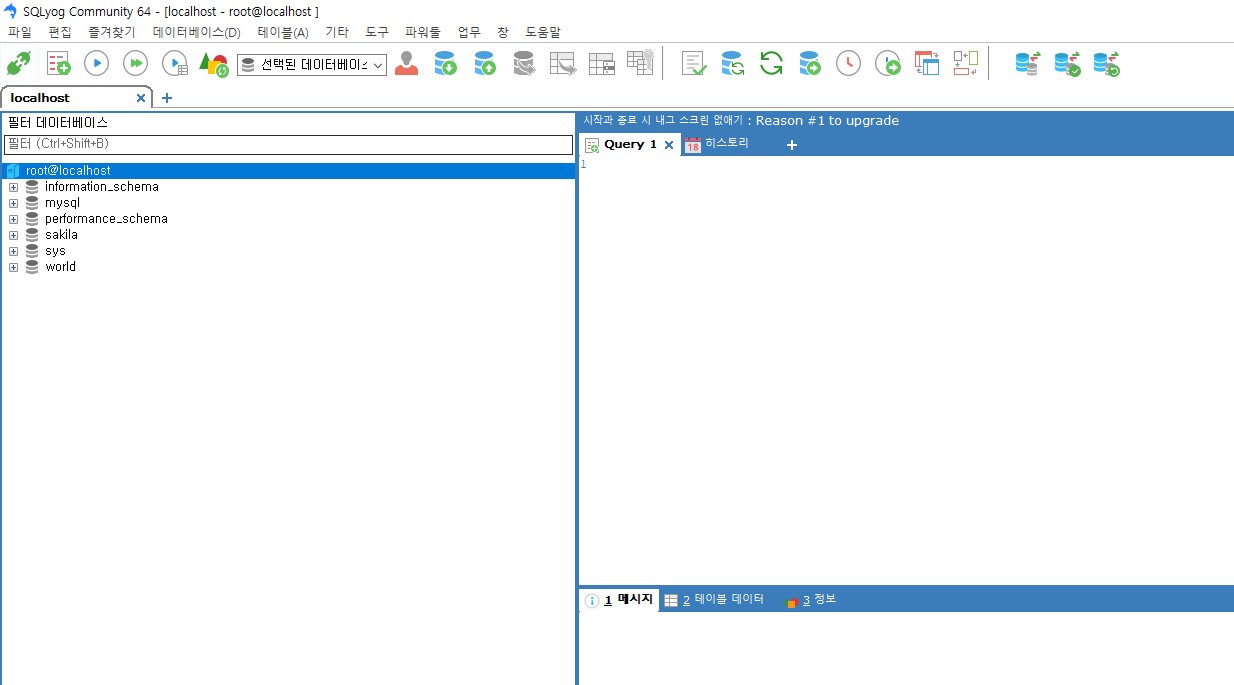This screenshot has height=685, width=1234.
Task: Click the database with up-arrow backup icon
Action: point(485,64)
